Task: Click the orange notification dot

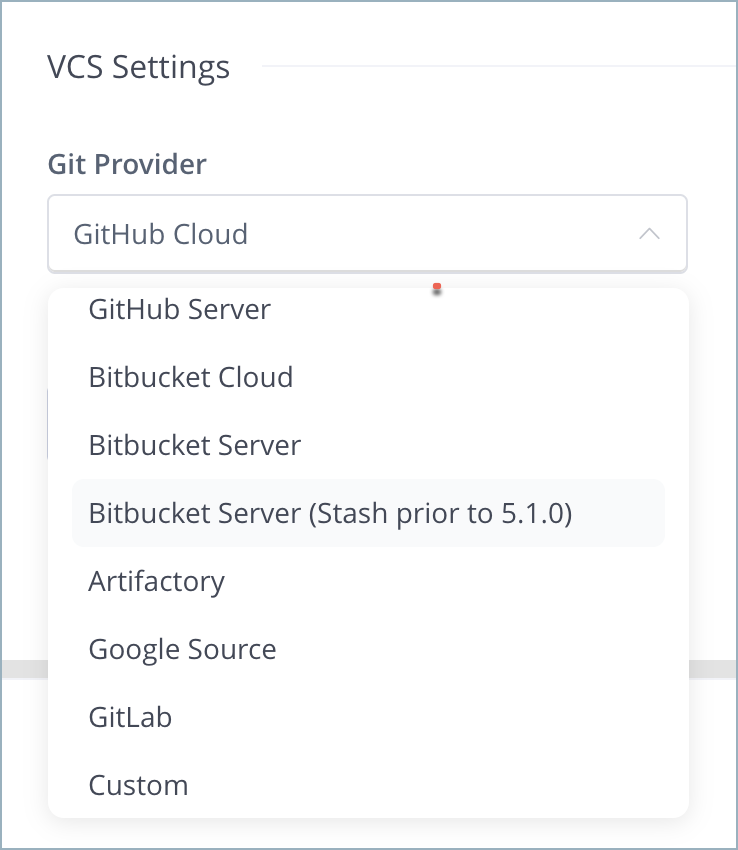Action: [437, 287]
